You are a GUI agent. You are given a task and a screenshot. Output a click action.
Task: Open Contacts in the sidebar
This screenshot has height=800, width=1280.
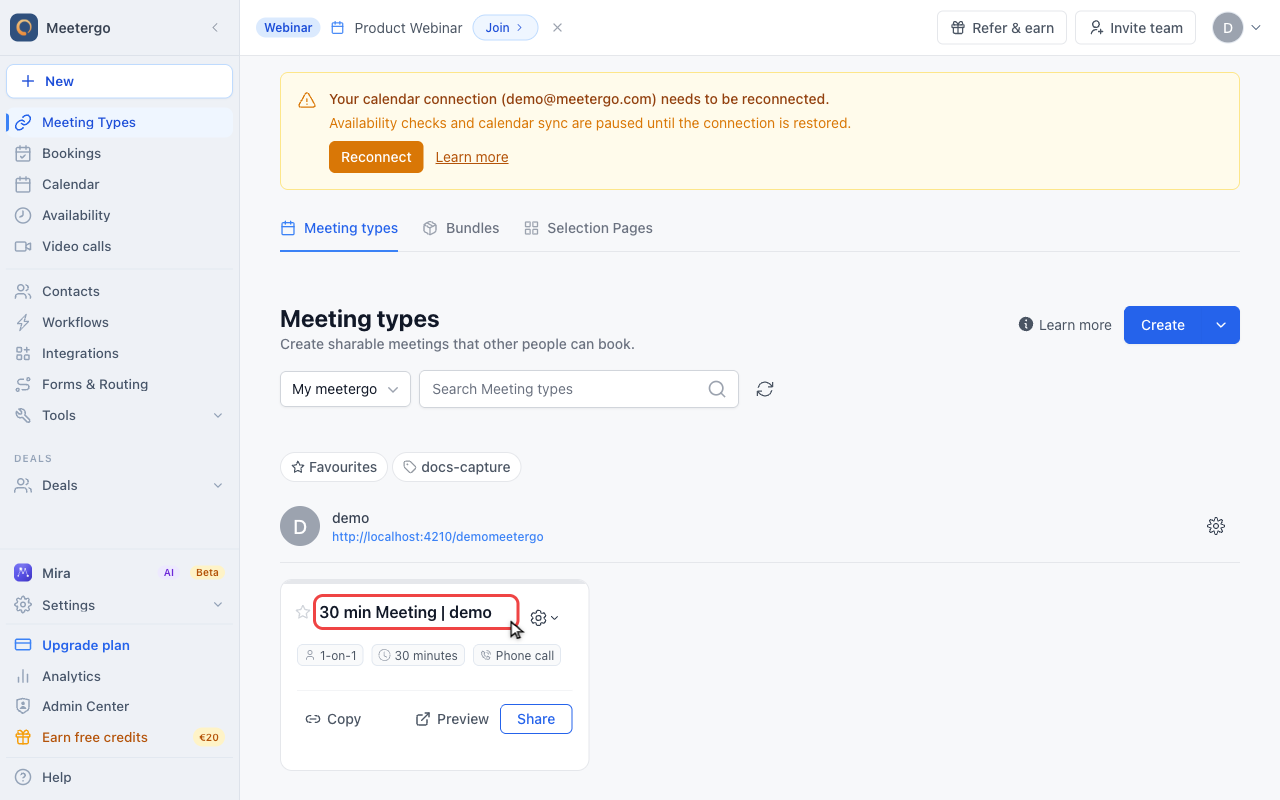tap(120, 291)
